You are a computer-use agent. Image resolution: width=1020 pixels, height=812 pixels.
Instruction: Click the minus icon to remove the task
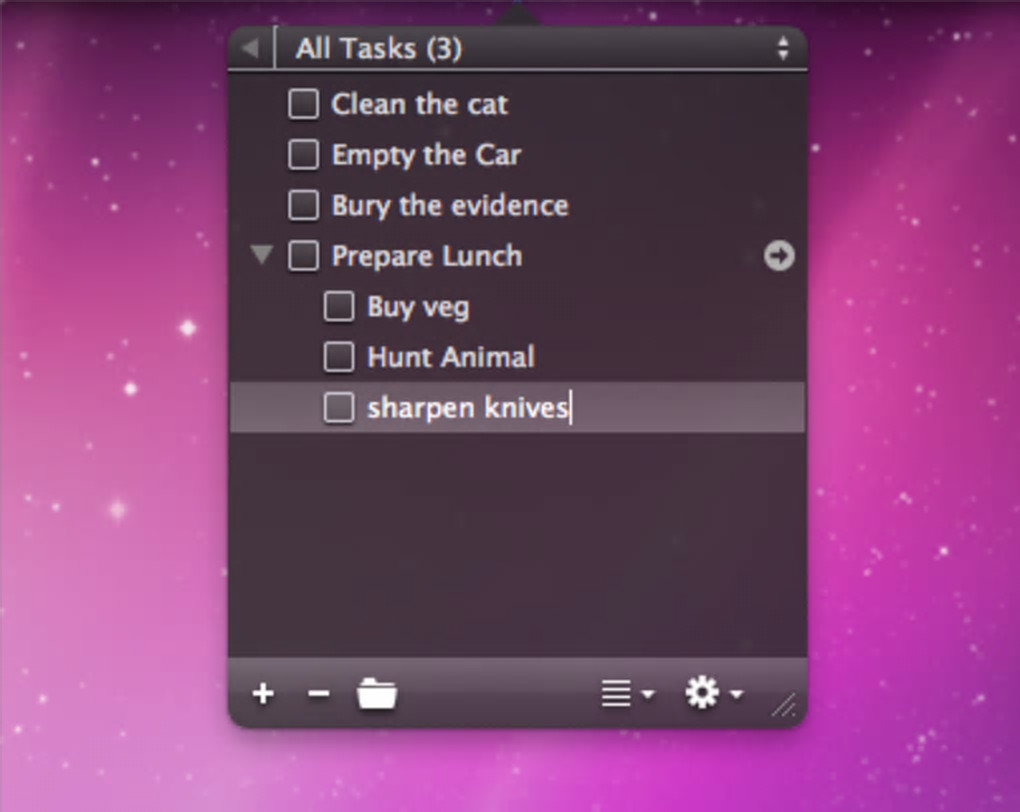point(318,694)
